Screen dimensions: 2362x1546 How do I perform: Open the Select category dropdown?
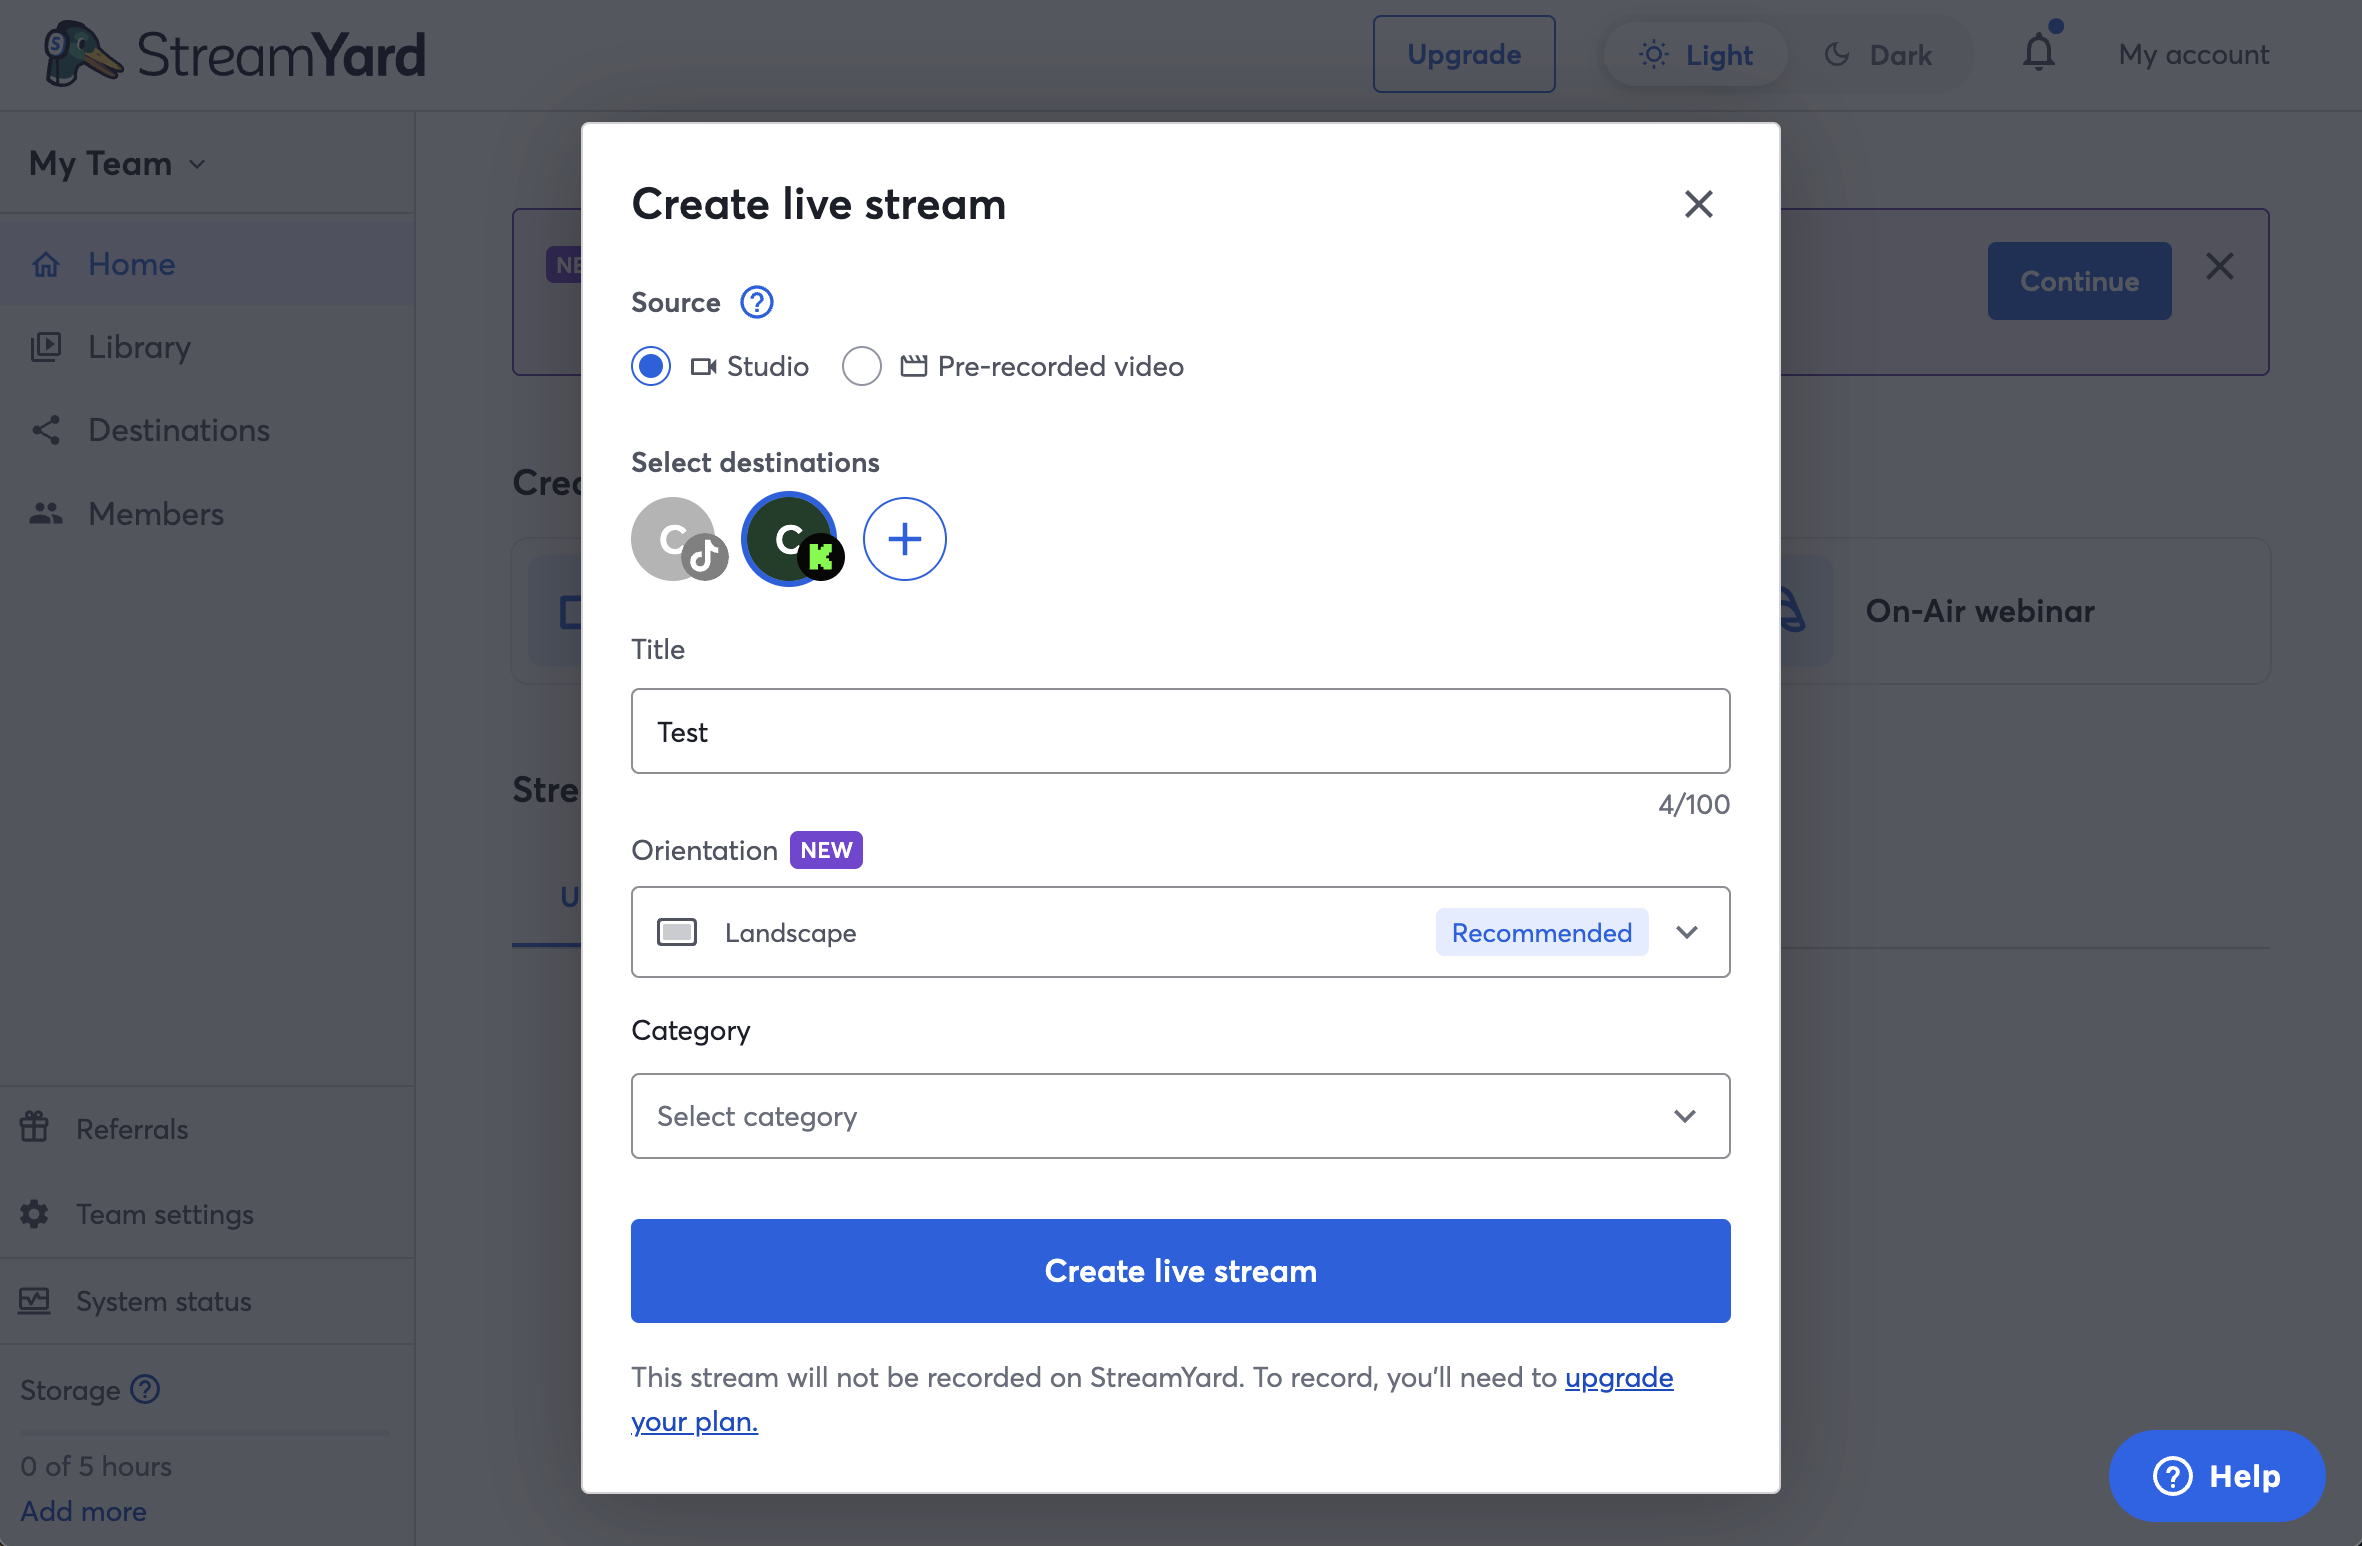click(x=1180, y=1116)
